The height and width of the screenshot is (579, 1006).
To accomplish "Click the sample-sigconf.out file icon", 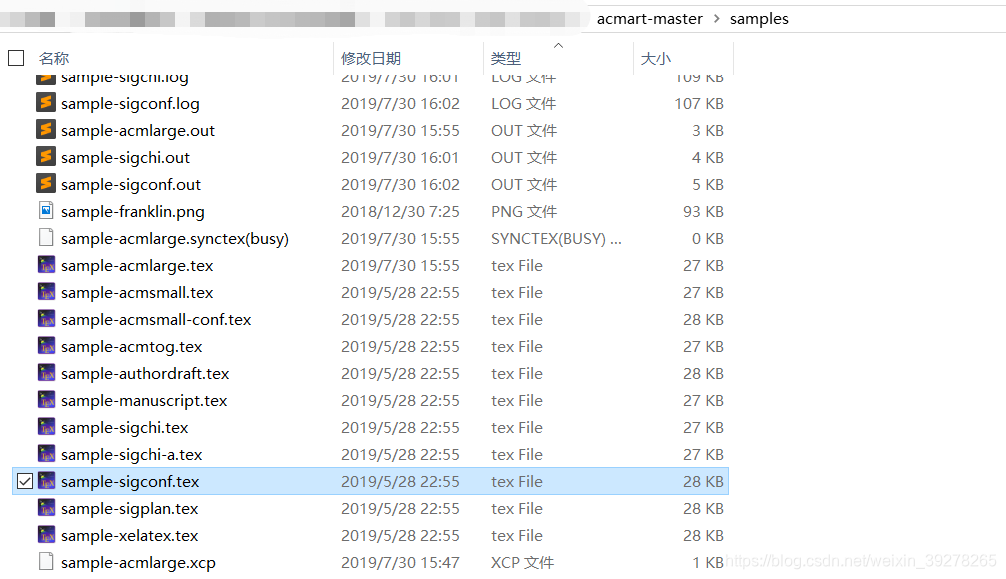I will tap(46, 184).
